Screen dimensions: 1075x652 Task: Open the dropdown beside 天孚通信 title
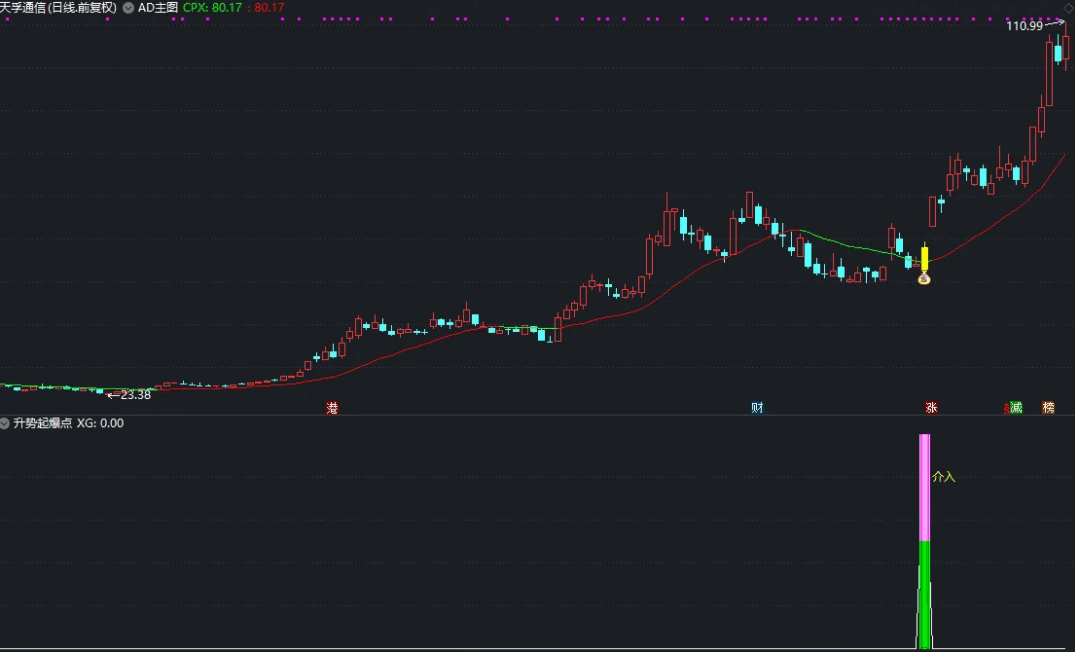(x=128, y=8)
